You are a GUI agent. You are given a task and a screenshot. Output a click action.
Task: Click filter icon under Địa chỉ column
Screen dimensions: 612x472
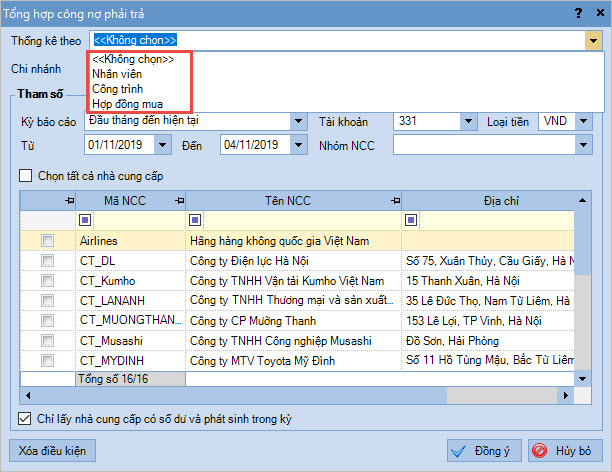click(410, 220)
